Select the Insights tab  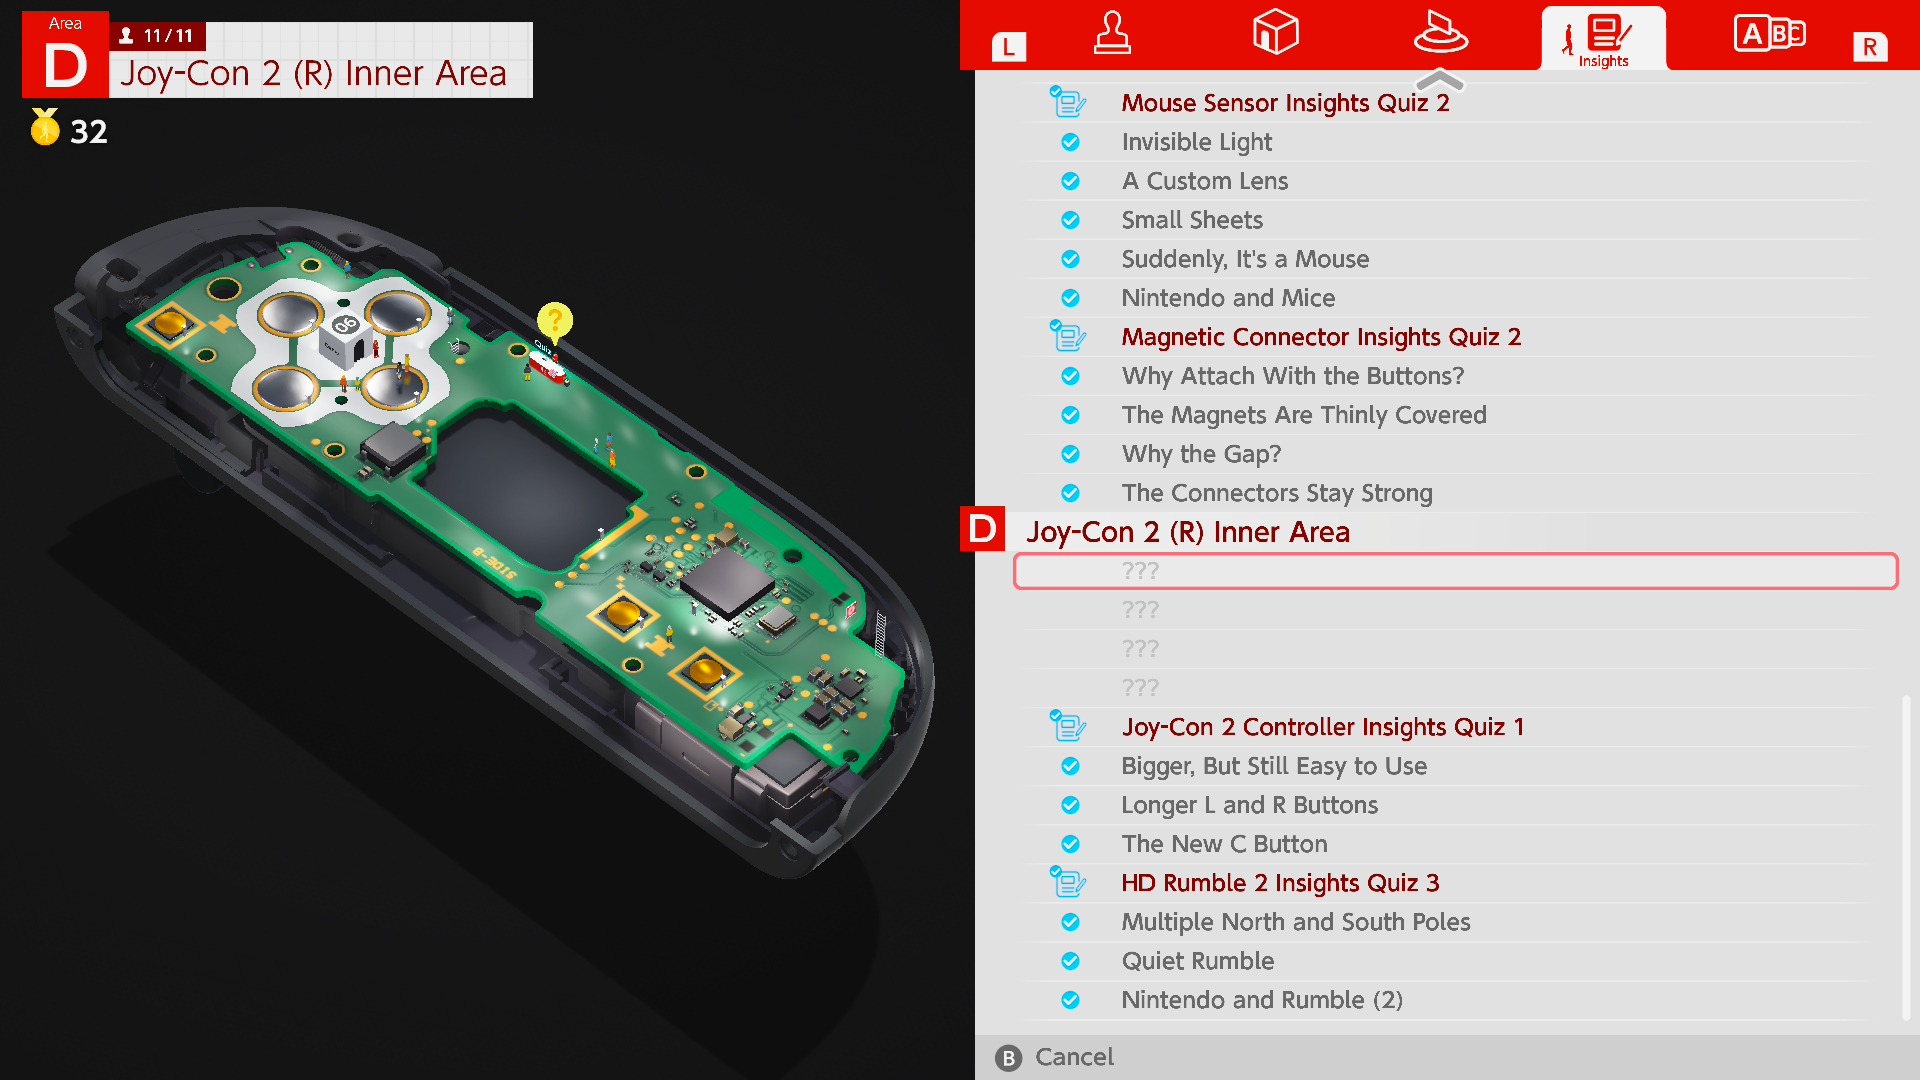pos(1603,39)
